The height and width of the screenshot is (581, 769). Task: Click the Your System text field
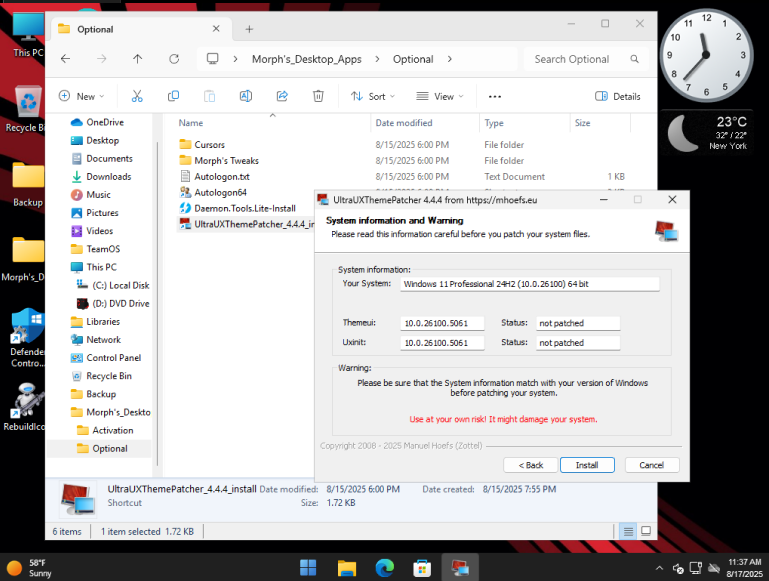[530, 284]
